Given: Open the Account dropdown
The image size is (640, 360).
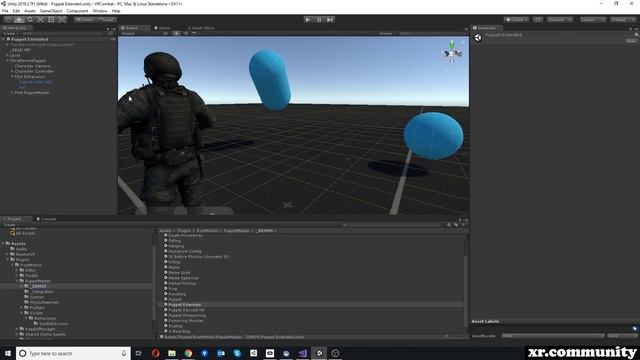Looking at the screenshot, I should pyautogui.click(x=560, y=20).
